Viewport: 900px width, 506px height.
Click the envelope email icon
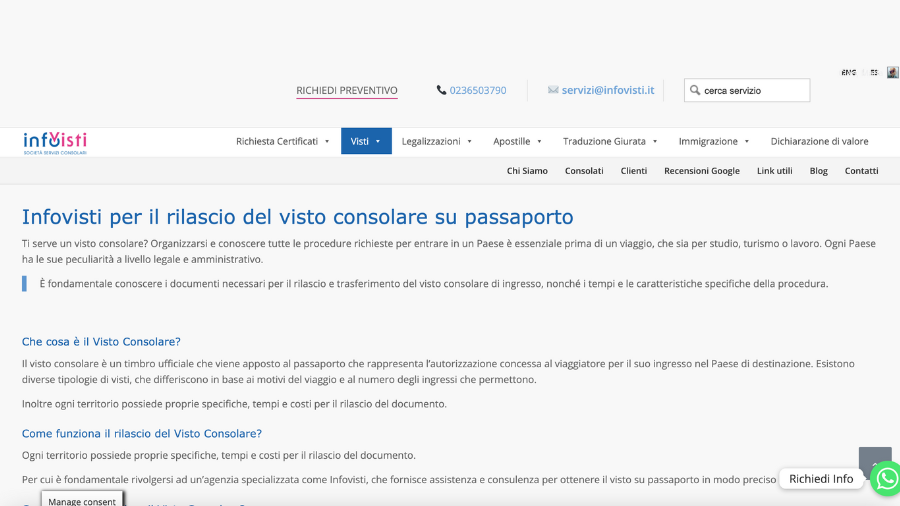coord(553,89)
